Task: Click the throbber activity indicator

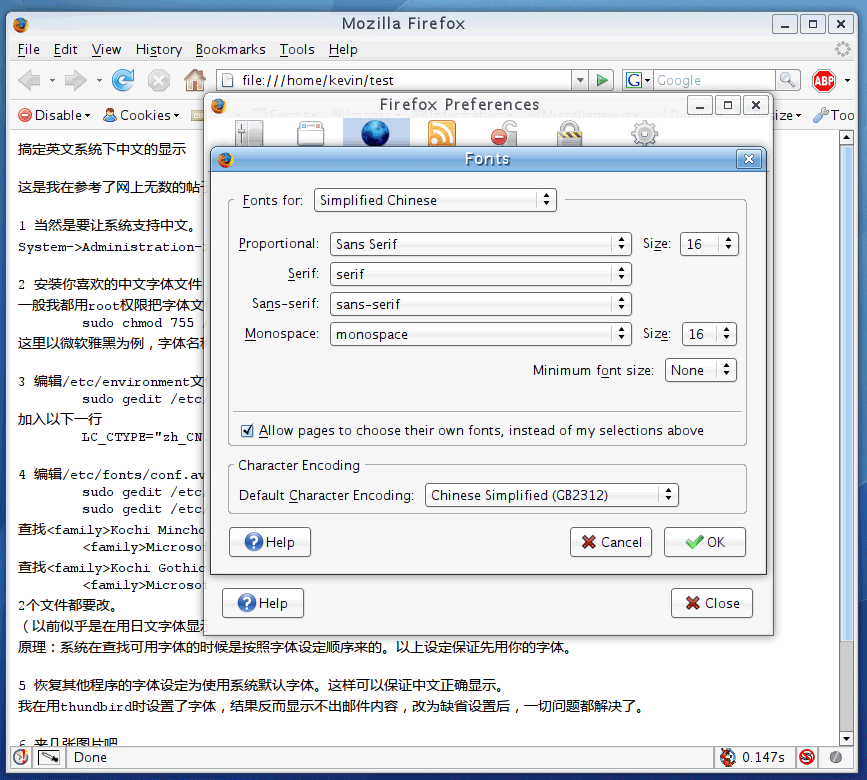Action: coord(843,49)
